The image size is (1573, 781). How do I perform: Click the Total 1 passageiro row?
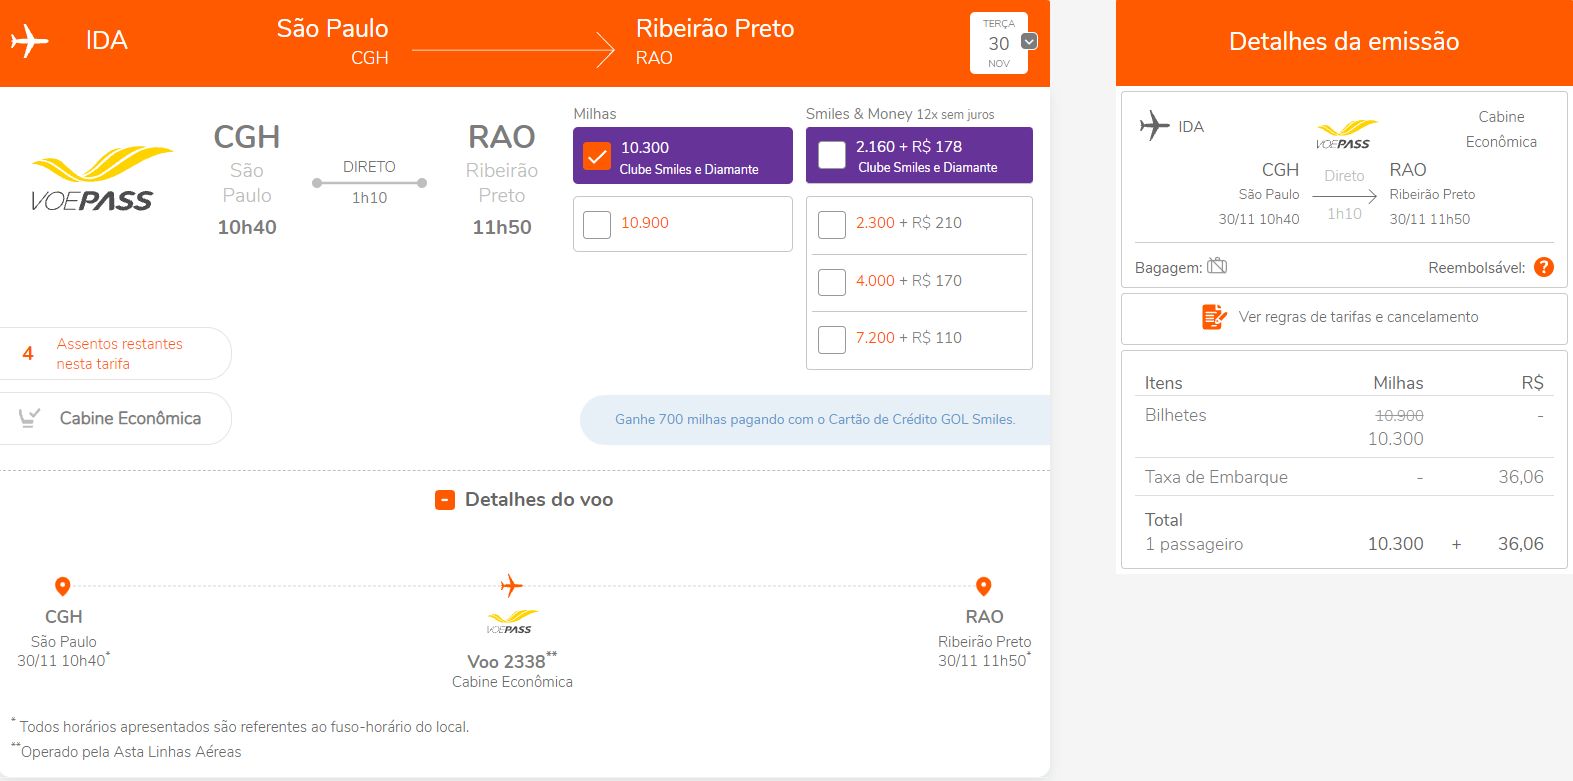click(x=1344, y=532)
